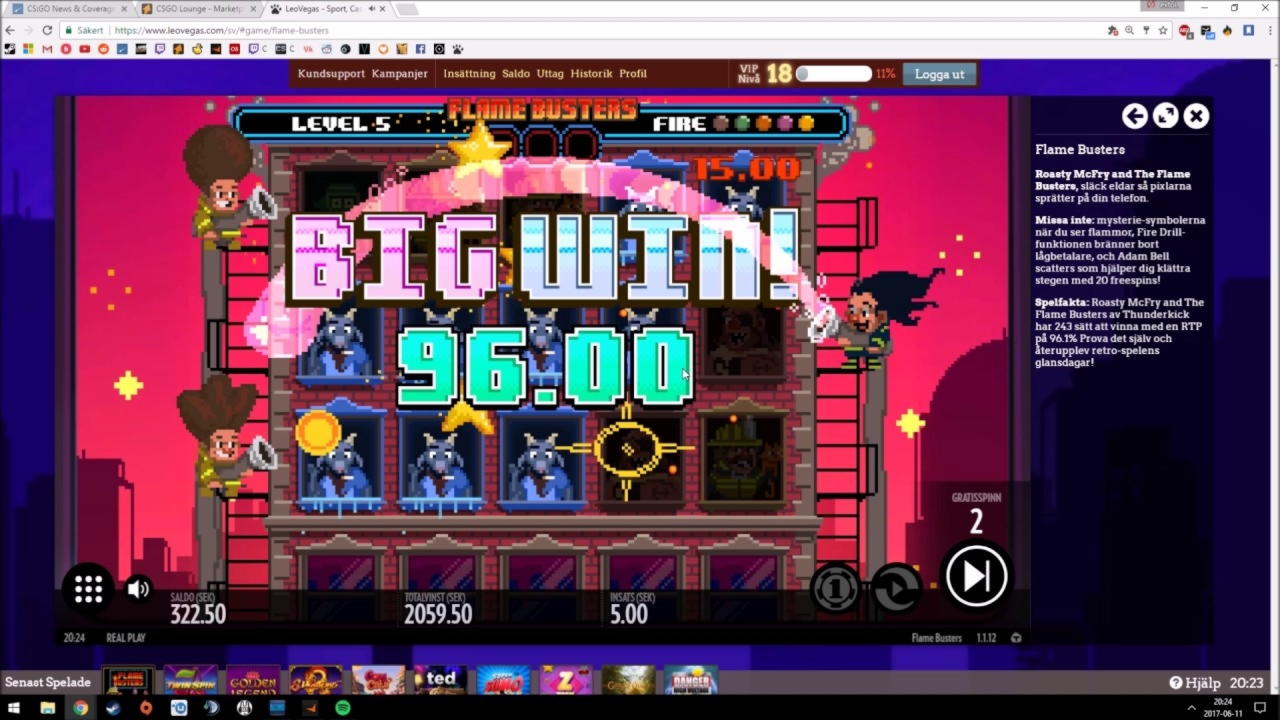Open the Kampanjer menu item
The image size is (1280, 720).
pos(399,74)
